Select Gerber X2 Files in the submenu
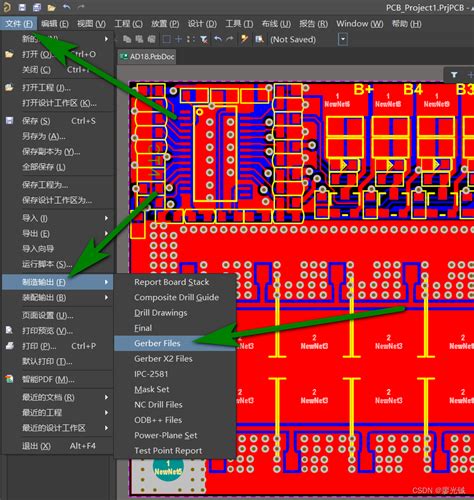This screenshot has height=500, width=474. pos(175,359)
